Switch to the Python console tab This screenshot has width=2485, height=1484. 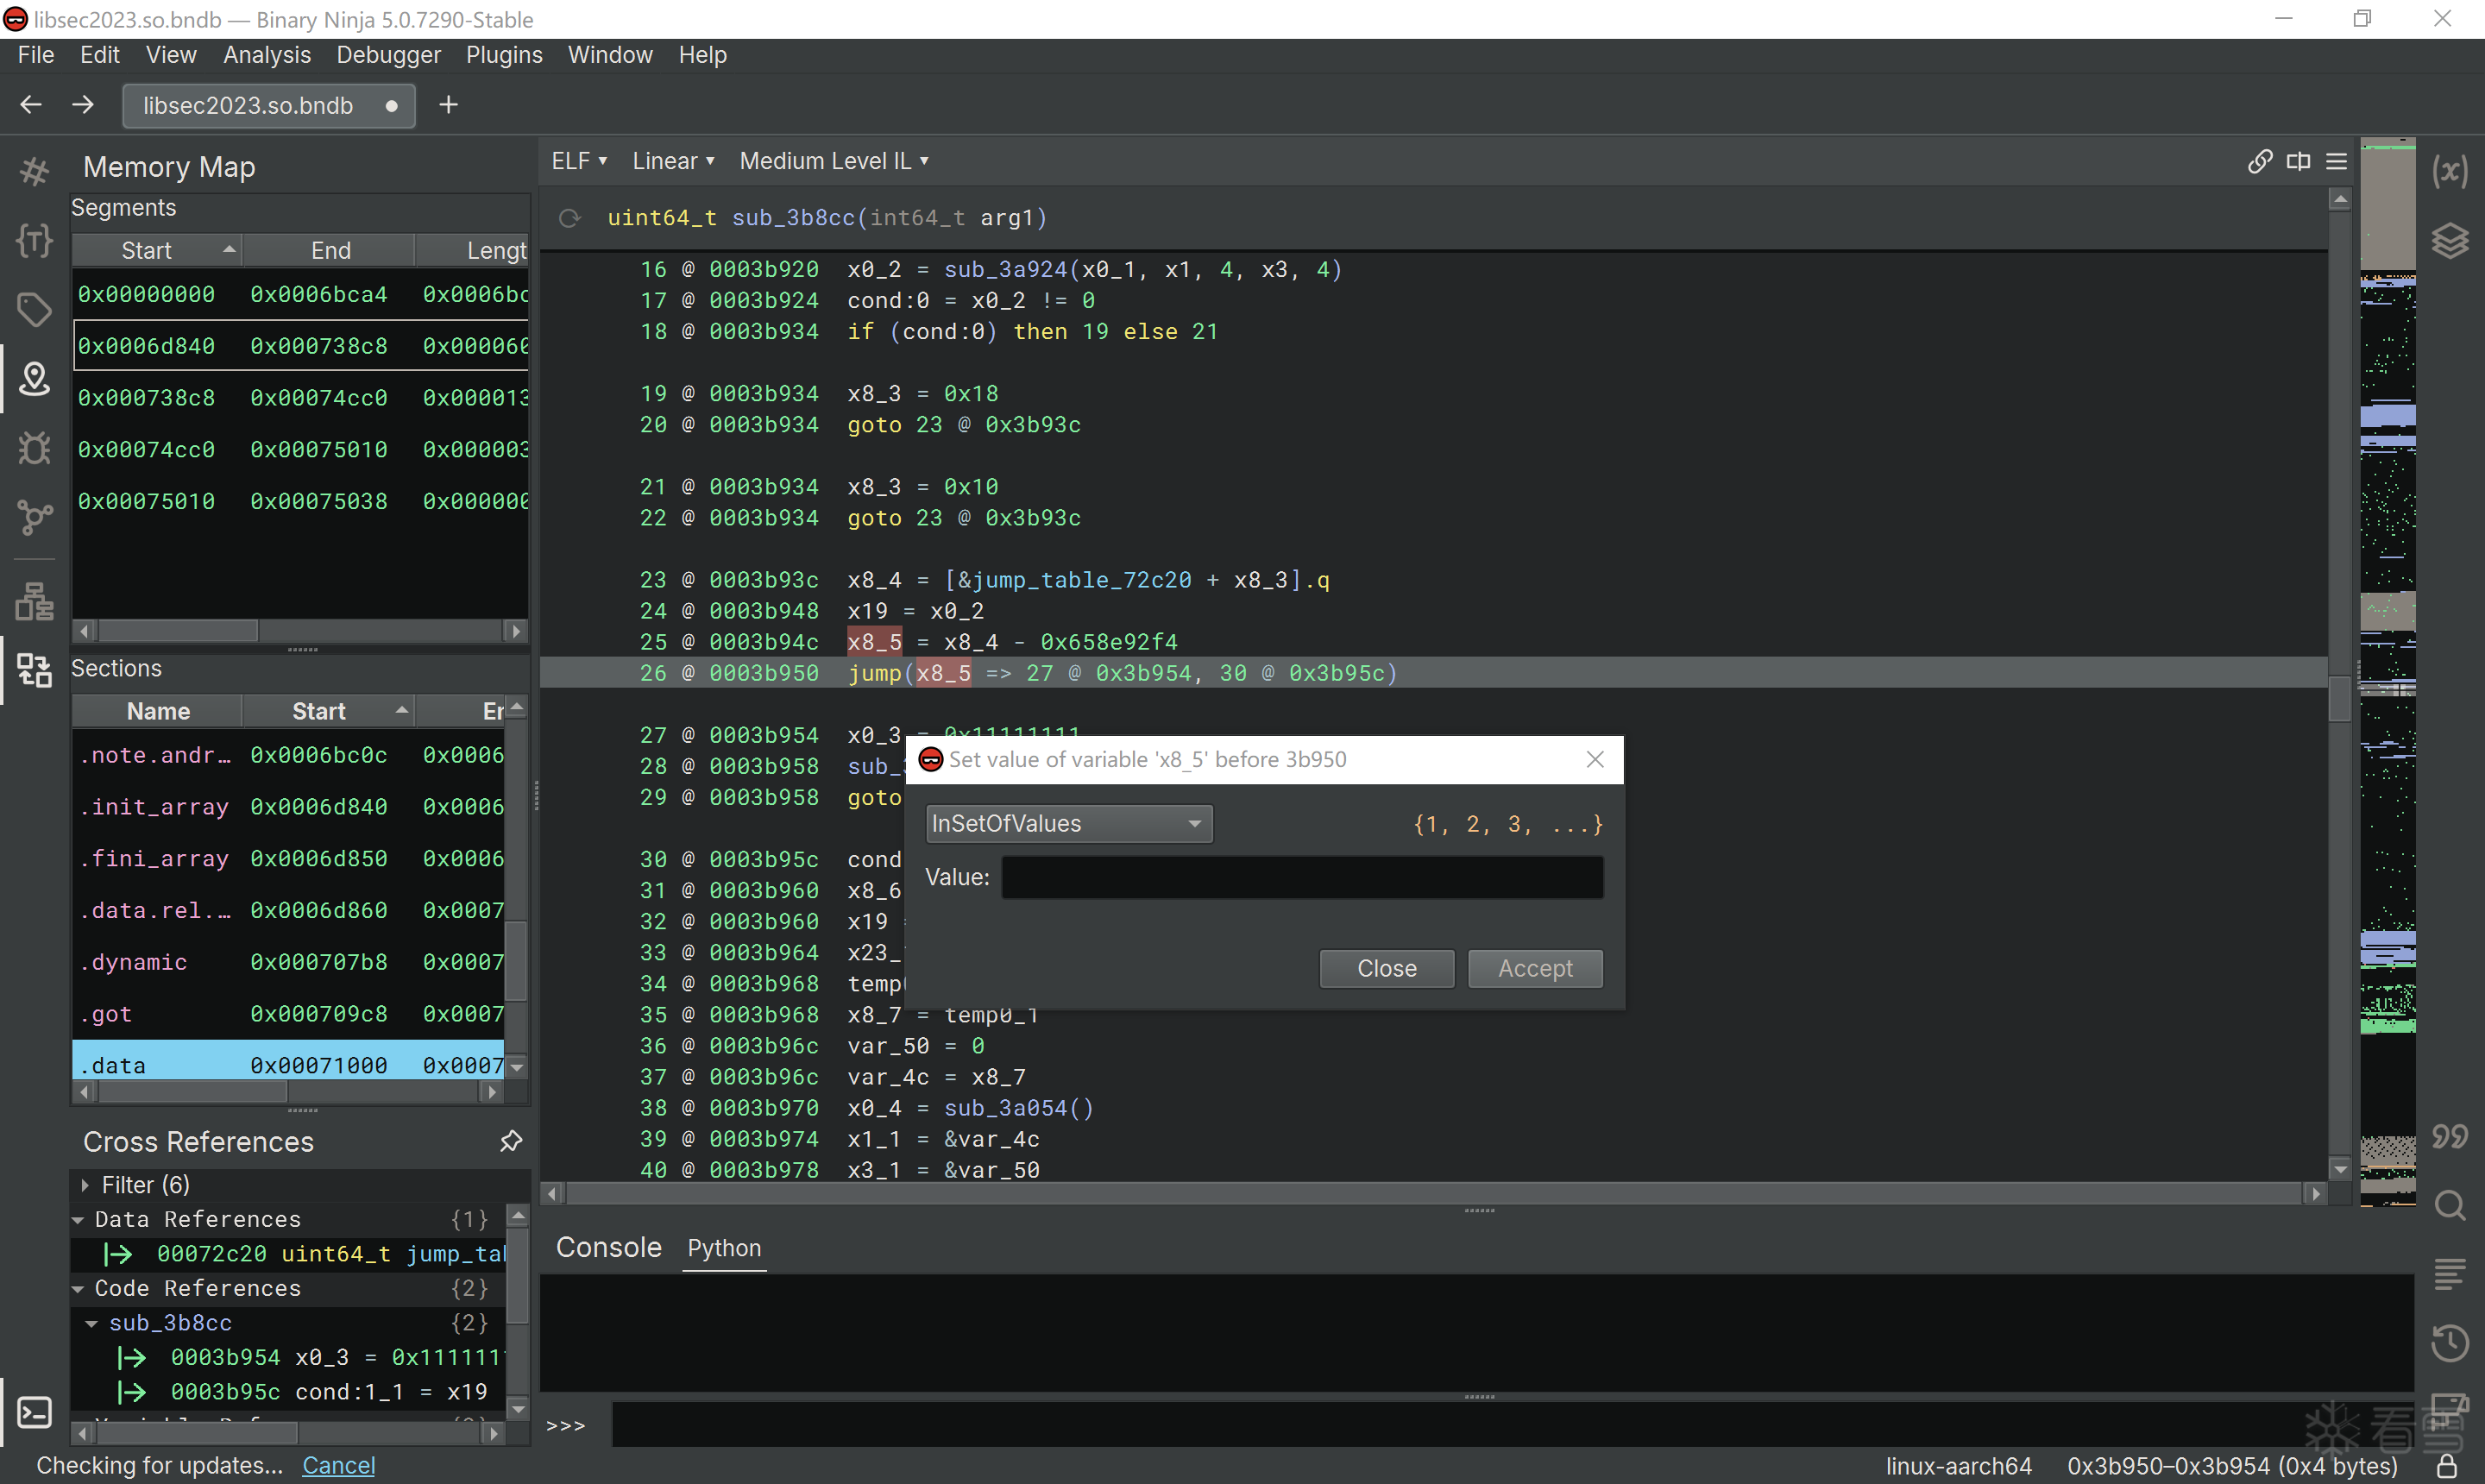pyautogui.click(x=724, y=1248)
